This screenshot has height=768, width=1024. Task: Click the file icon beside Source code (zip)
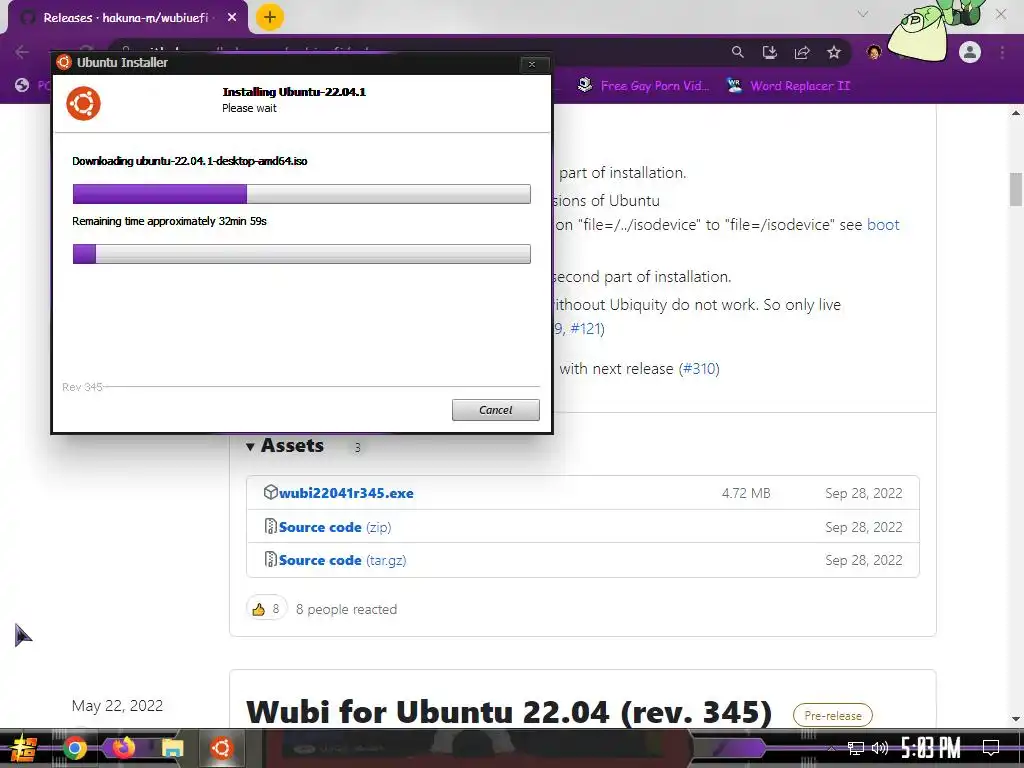click(270, 526)
